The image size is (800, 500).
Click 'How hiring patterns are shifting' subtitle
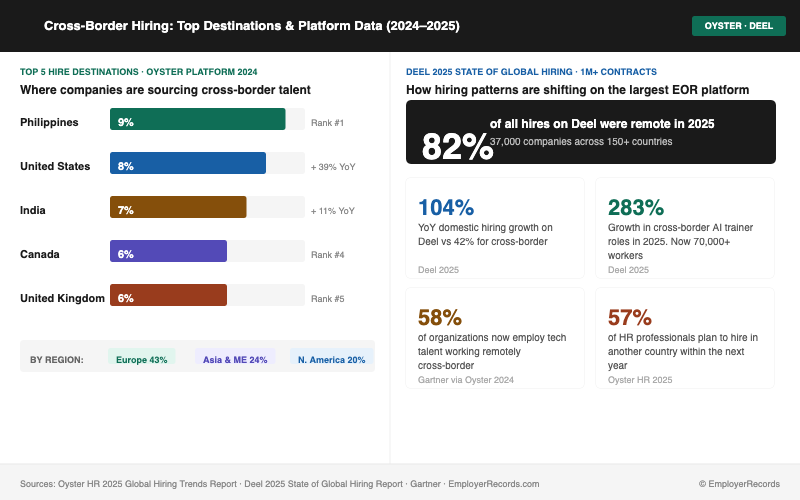pos(578,90)
